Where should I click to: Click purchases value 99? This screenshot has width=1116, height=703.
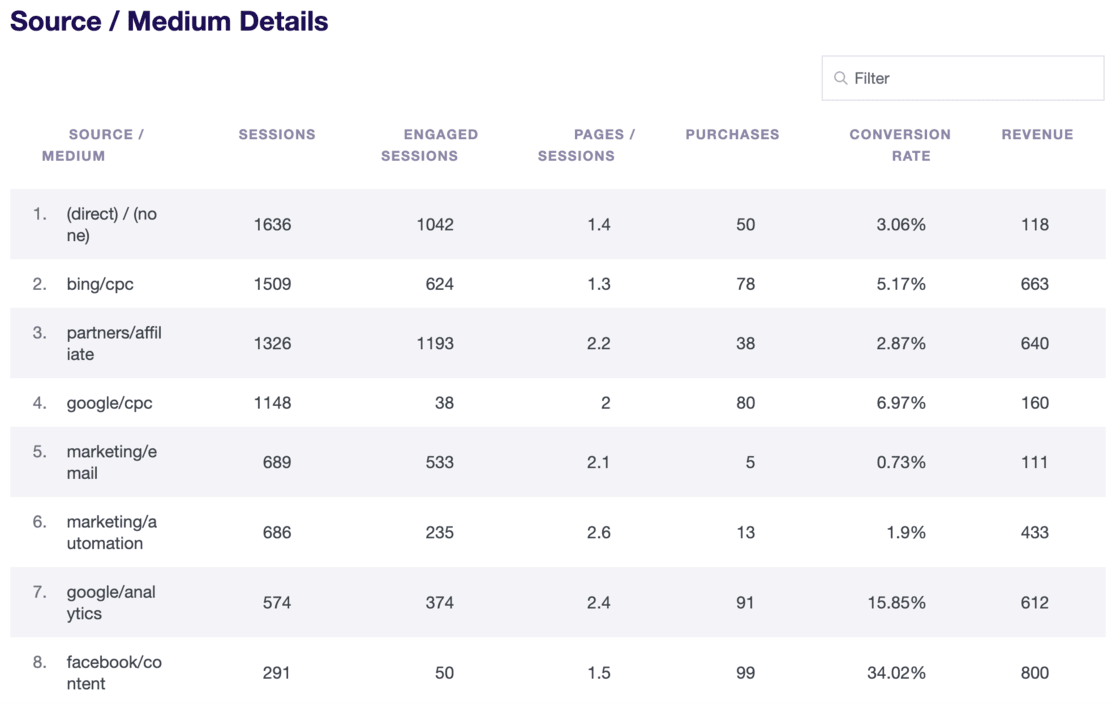coord(745,673)
